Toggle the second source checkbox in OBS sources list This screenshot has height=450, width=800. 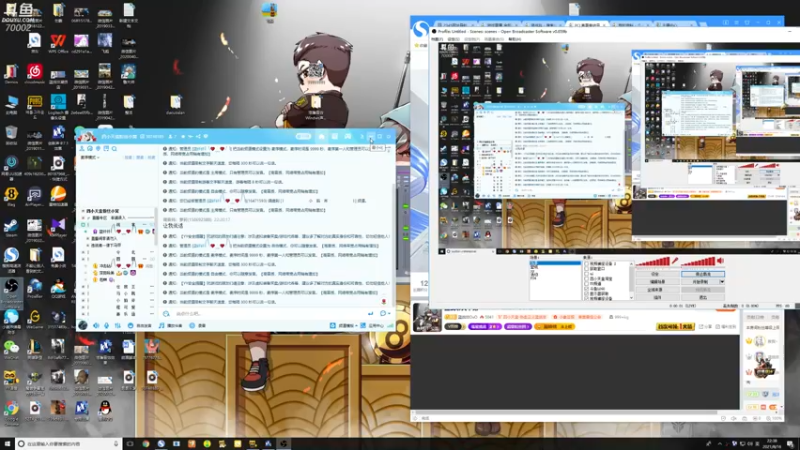[x=586, y=269]
